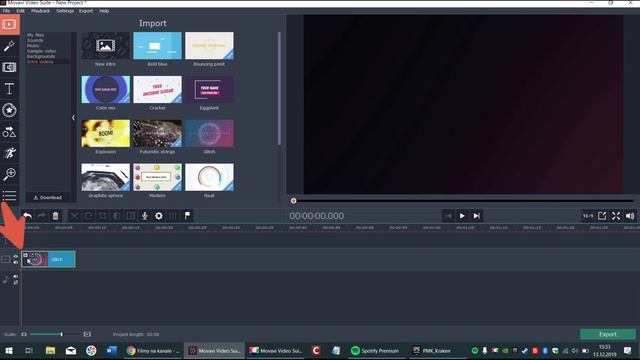This screenshot has width=640, height=360.
Task: Mute the video track audio
Action: (16, 262)
